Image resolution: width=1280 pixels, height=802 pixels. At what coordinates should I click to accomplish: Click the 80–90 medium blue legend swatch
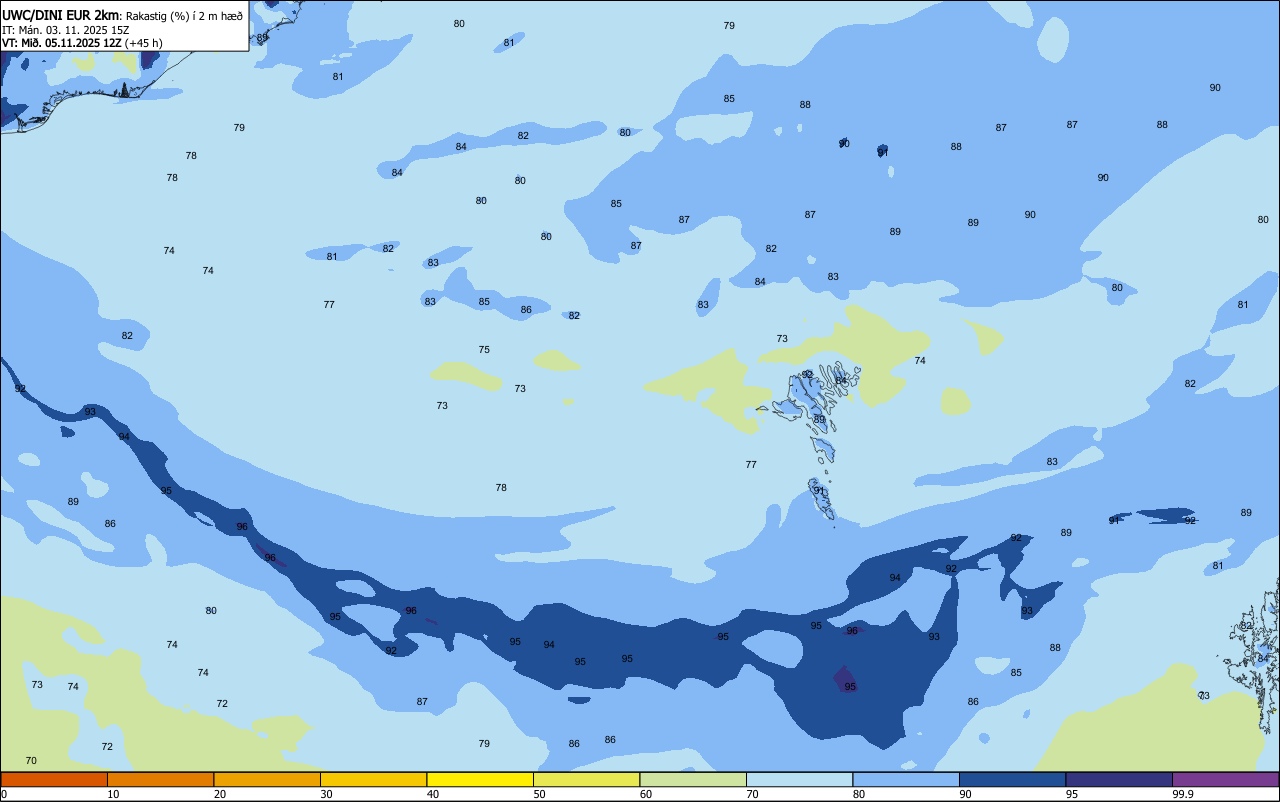pyautogui.click(x=906, y=779)
